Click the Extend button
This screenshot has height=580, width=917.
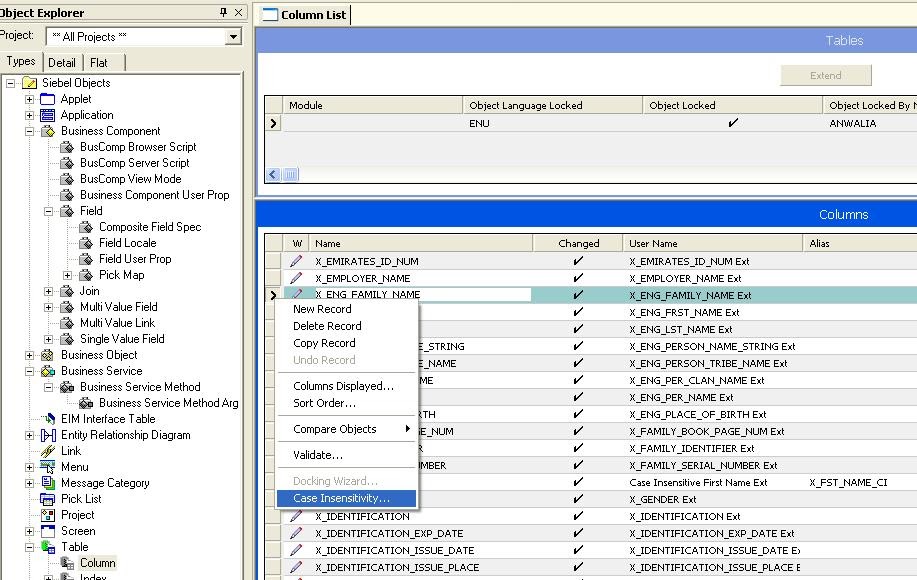pyautogui.click(x=824, y=75)
